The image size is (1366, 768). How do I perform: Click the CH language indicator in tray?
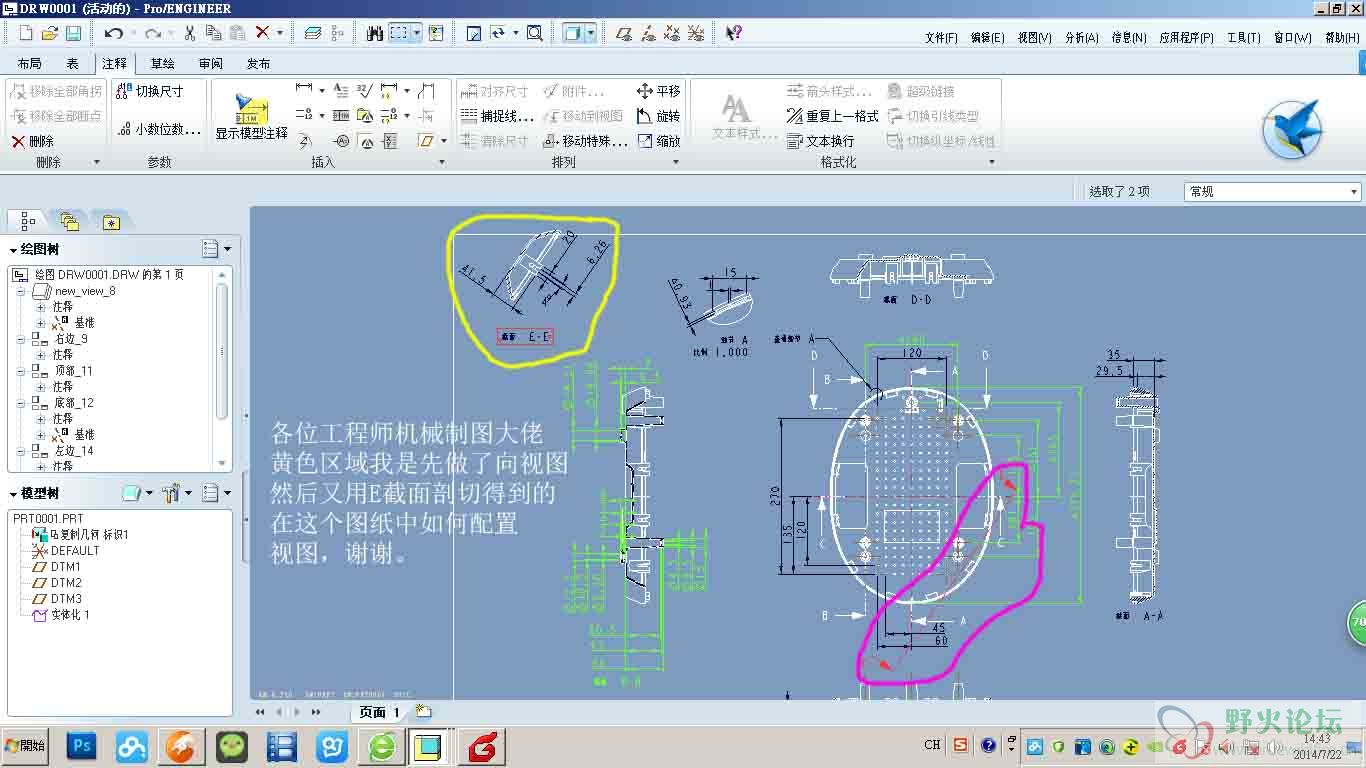click(x=932, y=745)
